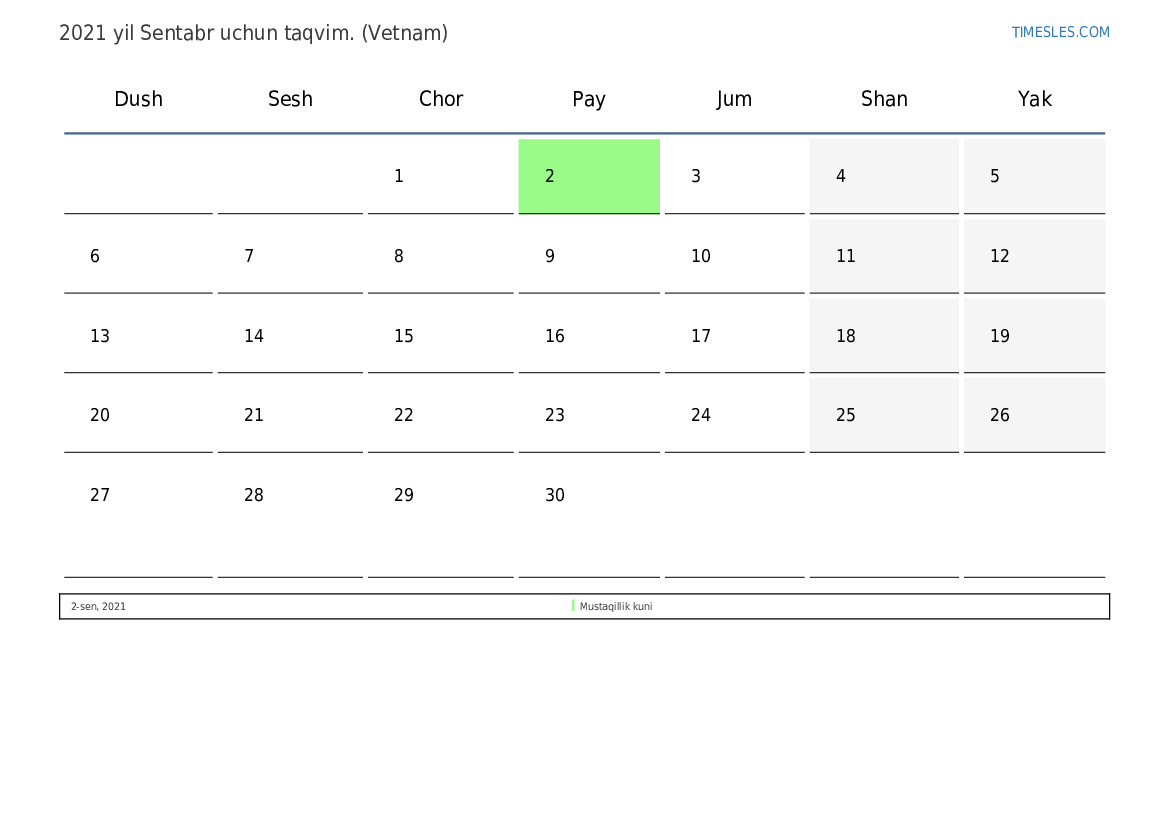Screen dimensions: 1169x827
Task: Pick date 3 in the Jum column
Action: point(734,176)
